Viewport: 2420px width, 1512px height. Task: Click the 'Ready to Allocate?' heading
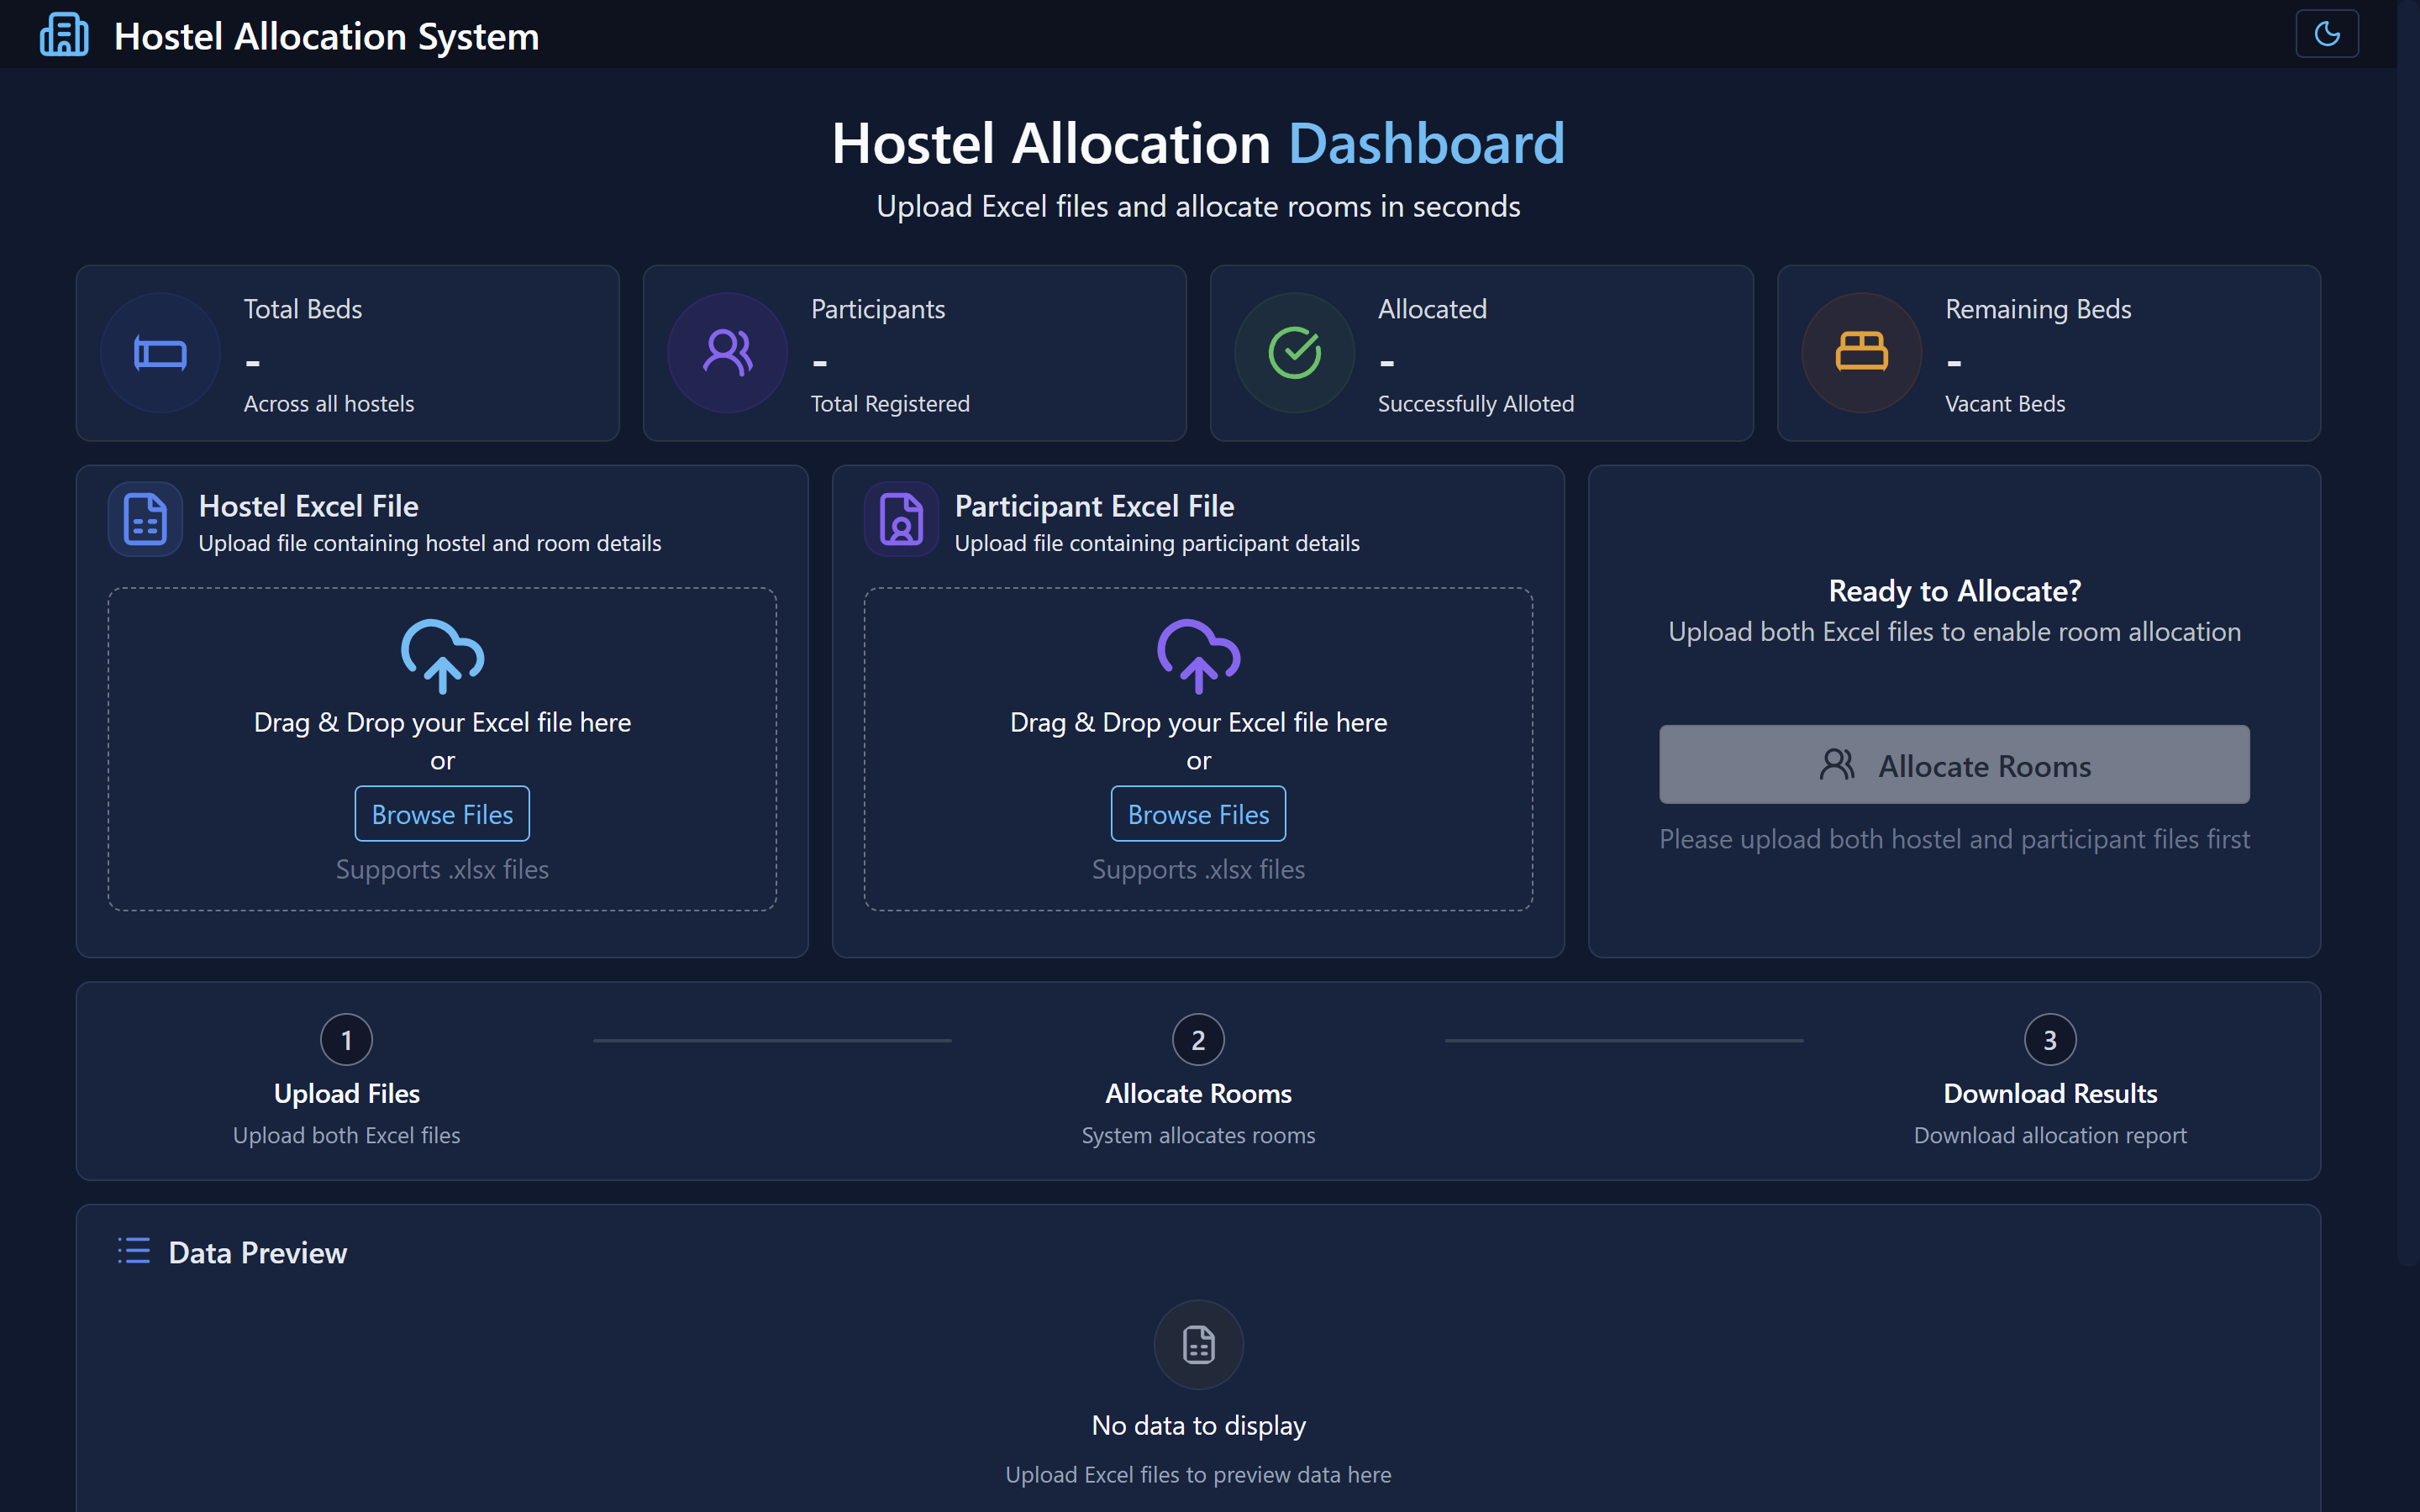1954,591
